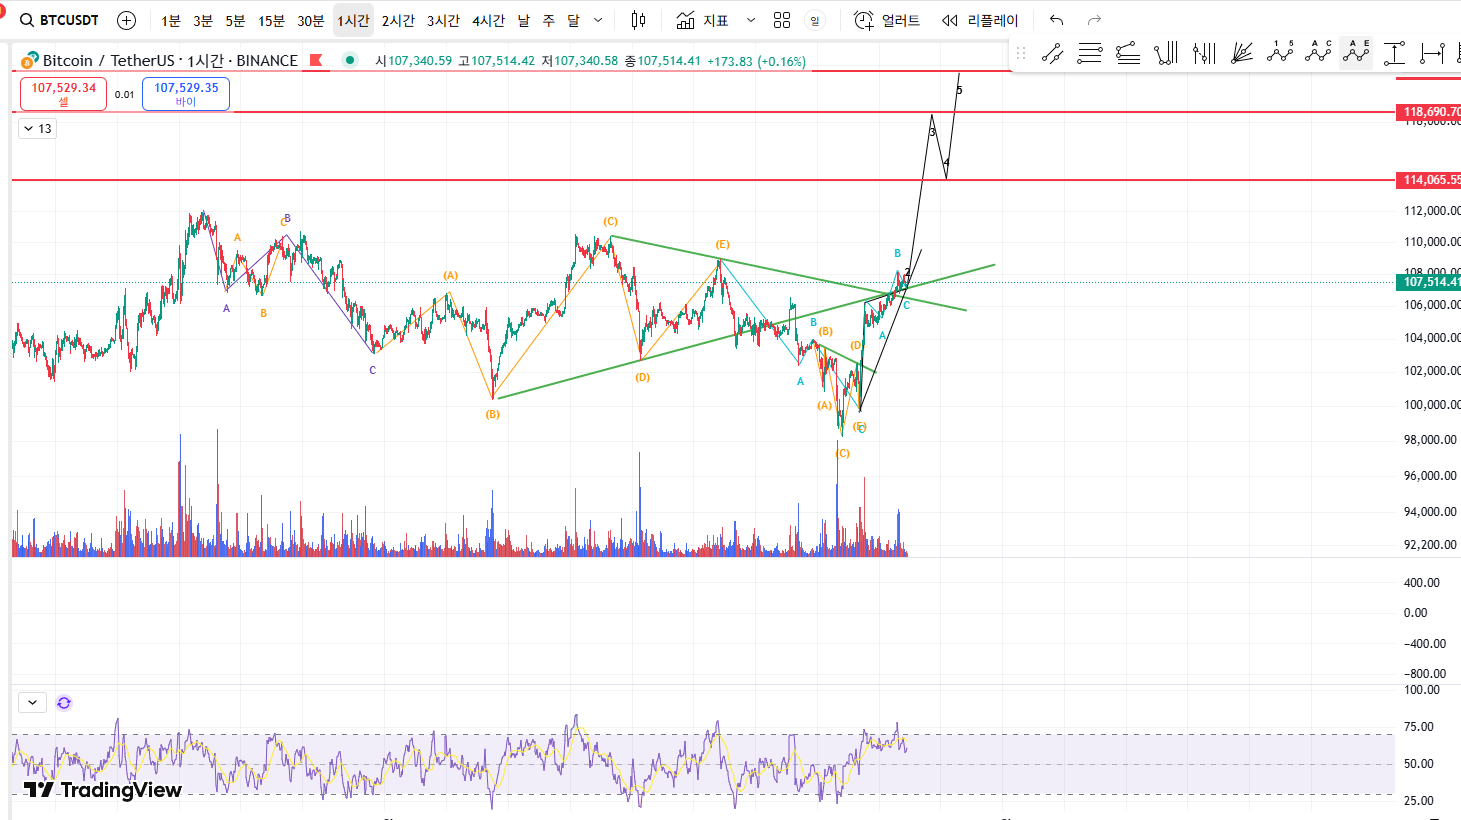Image resolution: width=1461 pixels, height=820 pixels.
Task: Click the 0.01 spread value
Action: coord(124,94)
